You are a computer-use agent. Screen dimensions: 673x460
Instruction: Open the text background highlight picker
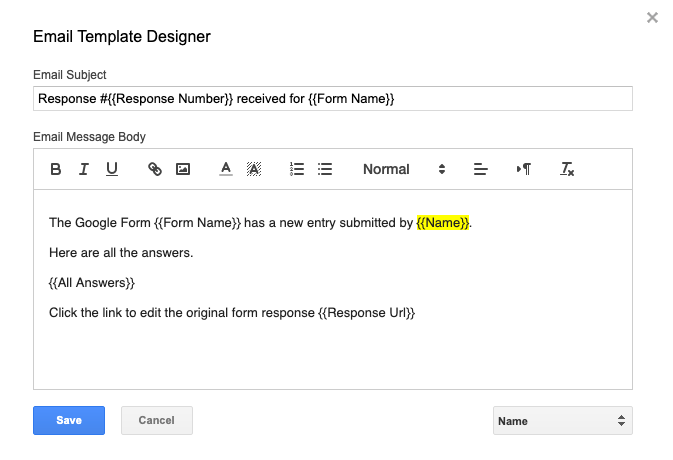pyautogui.click(x=254, y=169)
